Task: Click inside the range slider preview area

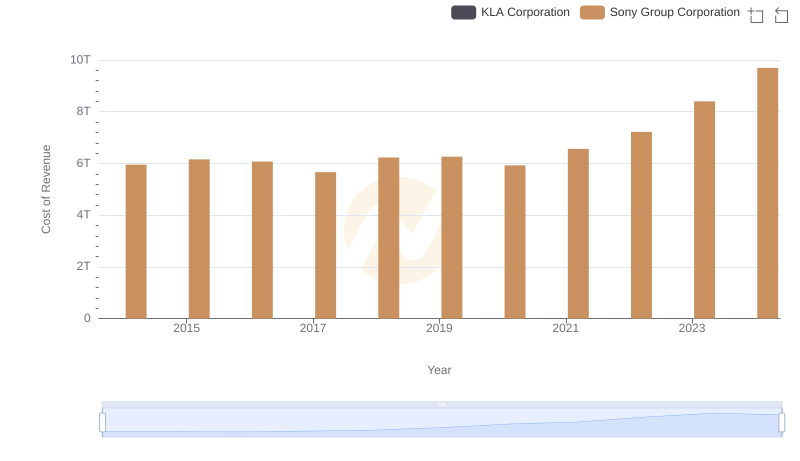Action: [442, 422]
